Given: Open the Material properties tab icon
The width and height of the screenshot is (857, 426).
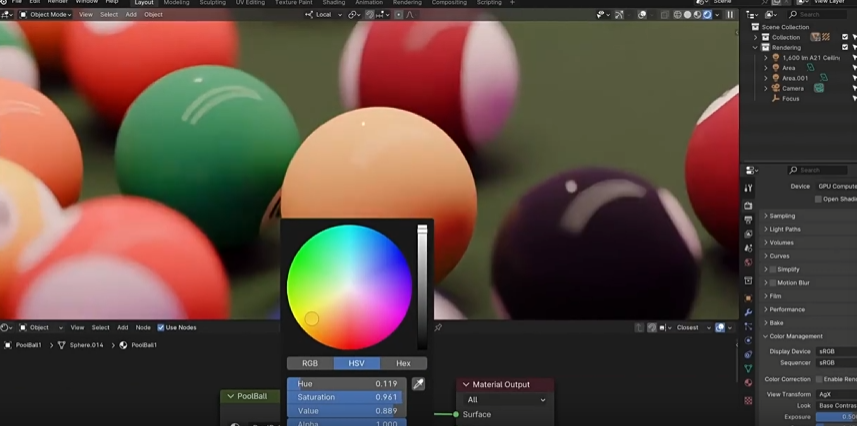Looking at the screenshot, I should pos(748,383).
